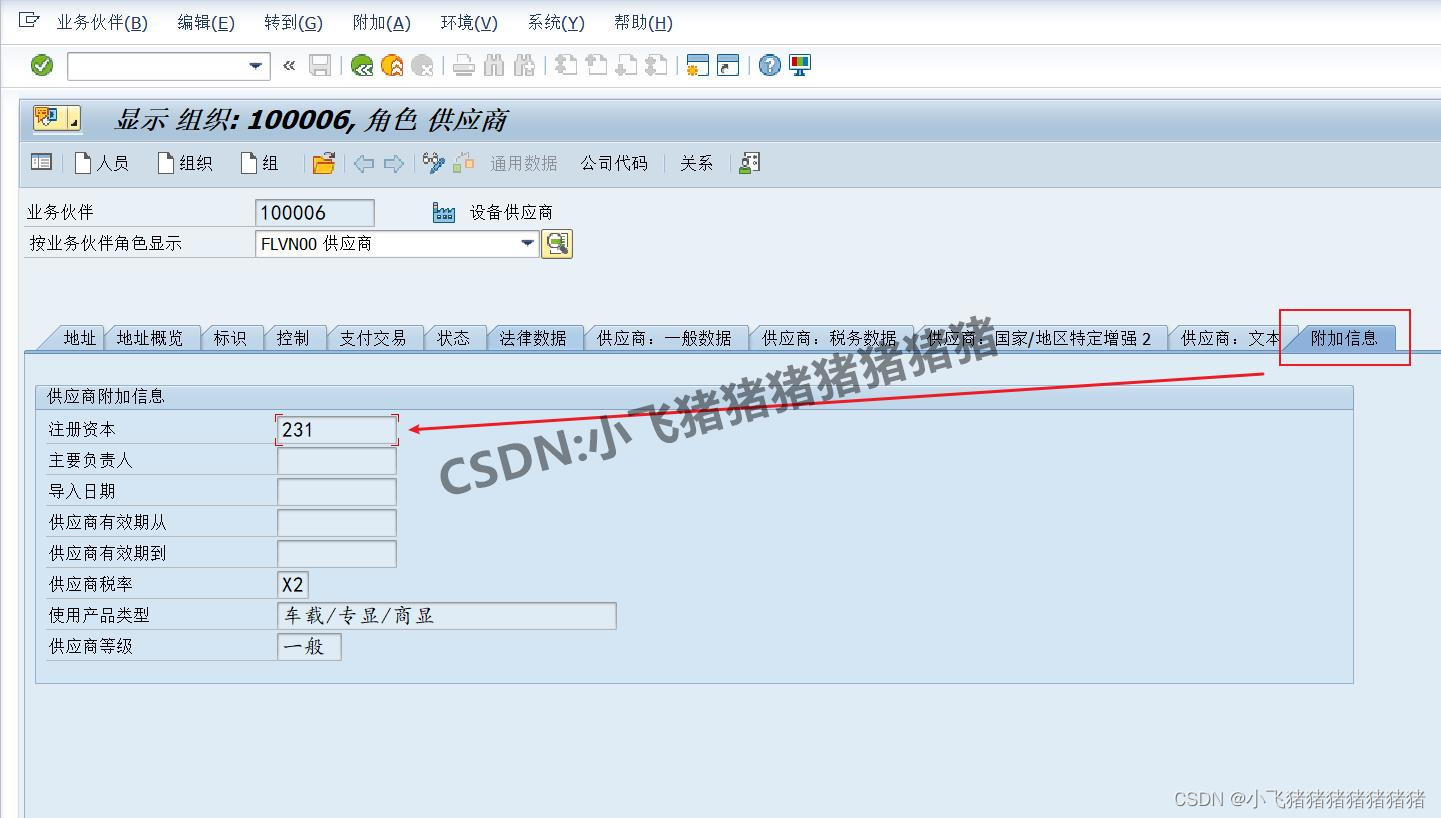Click the 供应商有效期从 input field

[337, 522]
